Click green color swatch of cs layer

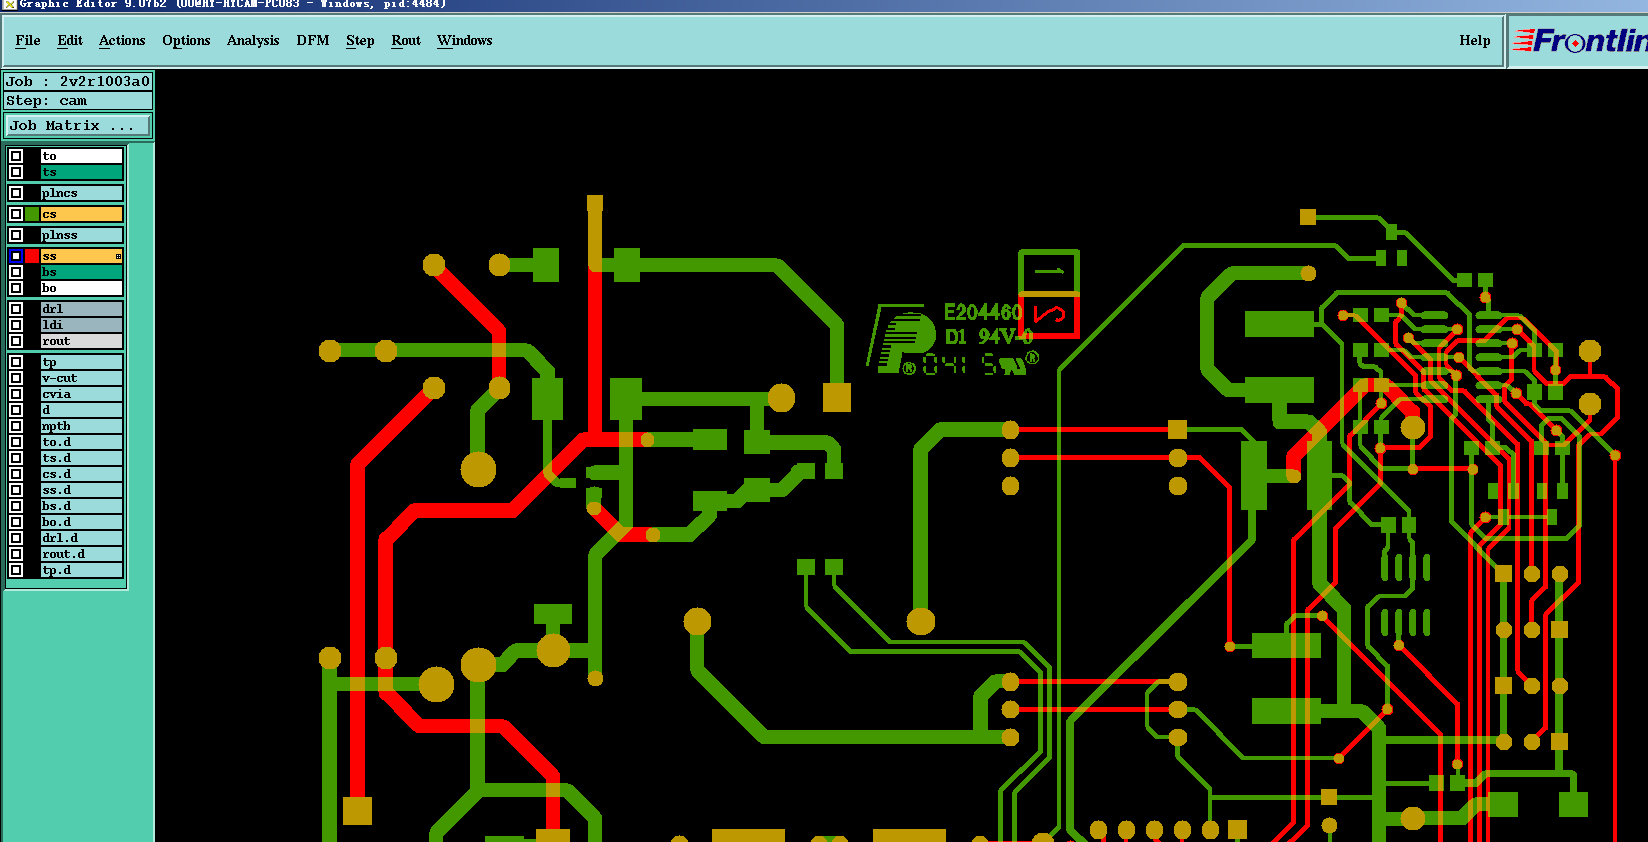32,214
